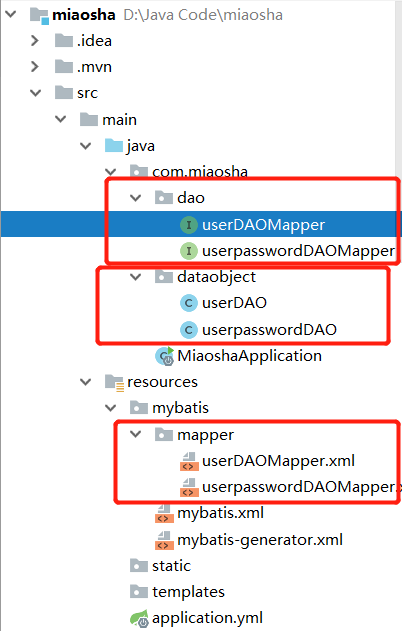This screenshot has height=631, width=402.
Task: Click the application.yml Spring config icon
Action: tap(139, 619)
